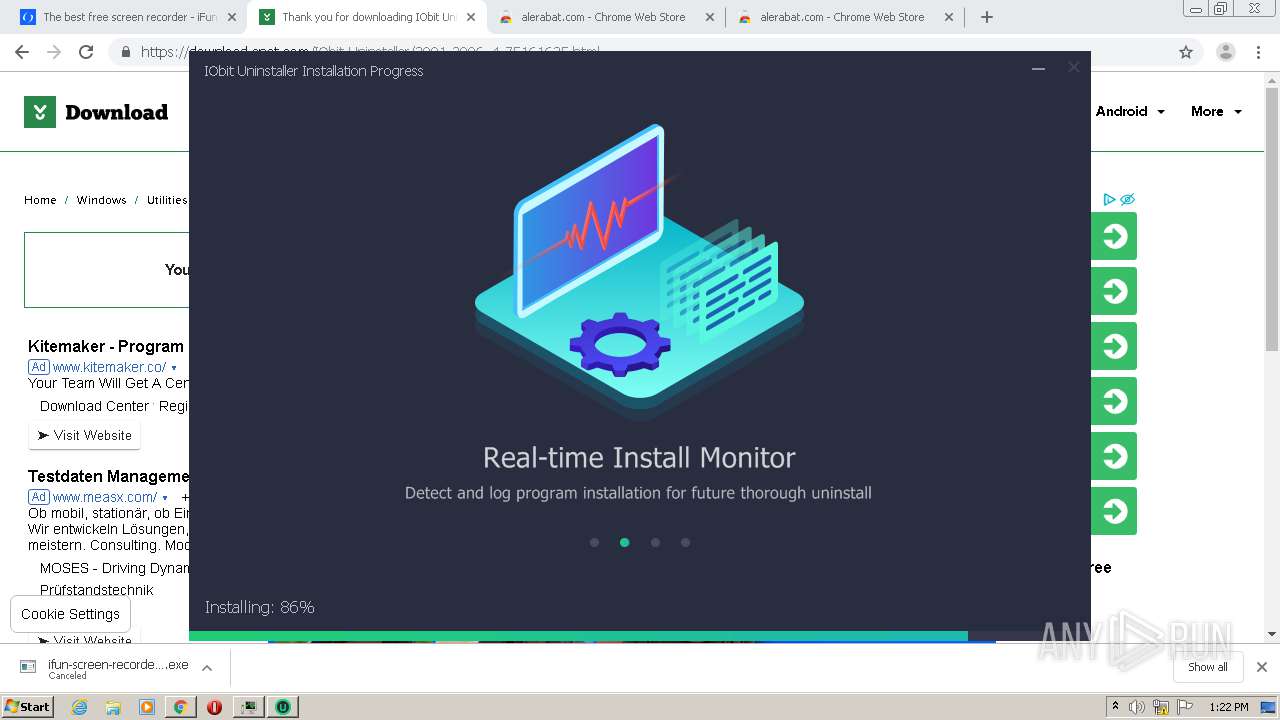Open the Chrome profile avatar
The image size is (1280, 720).
tap(1225, 52)
